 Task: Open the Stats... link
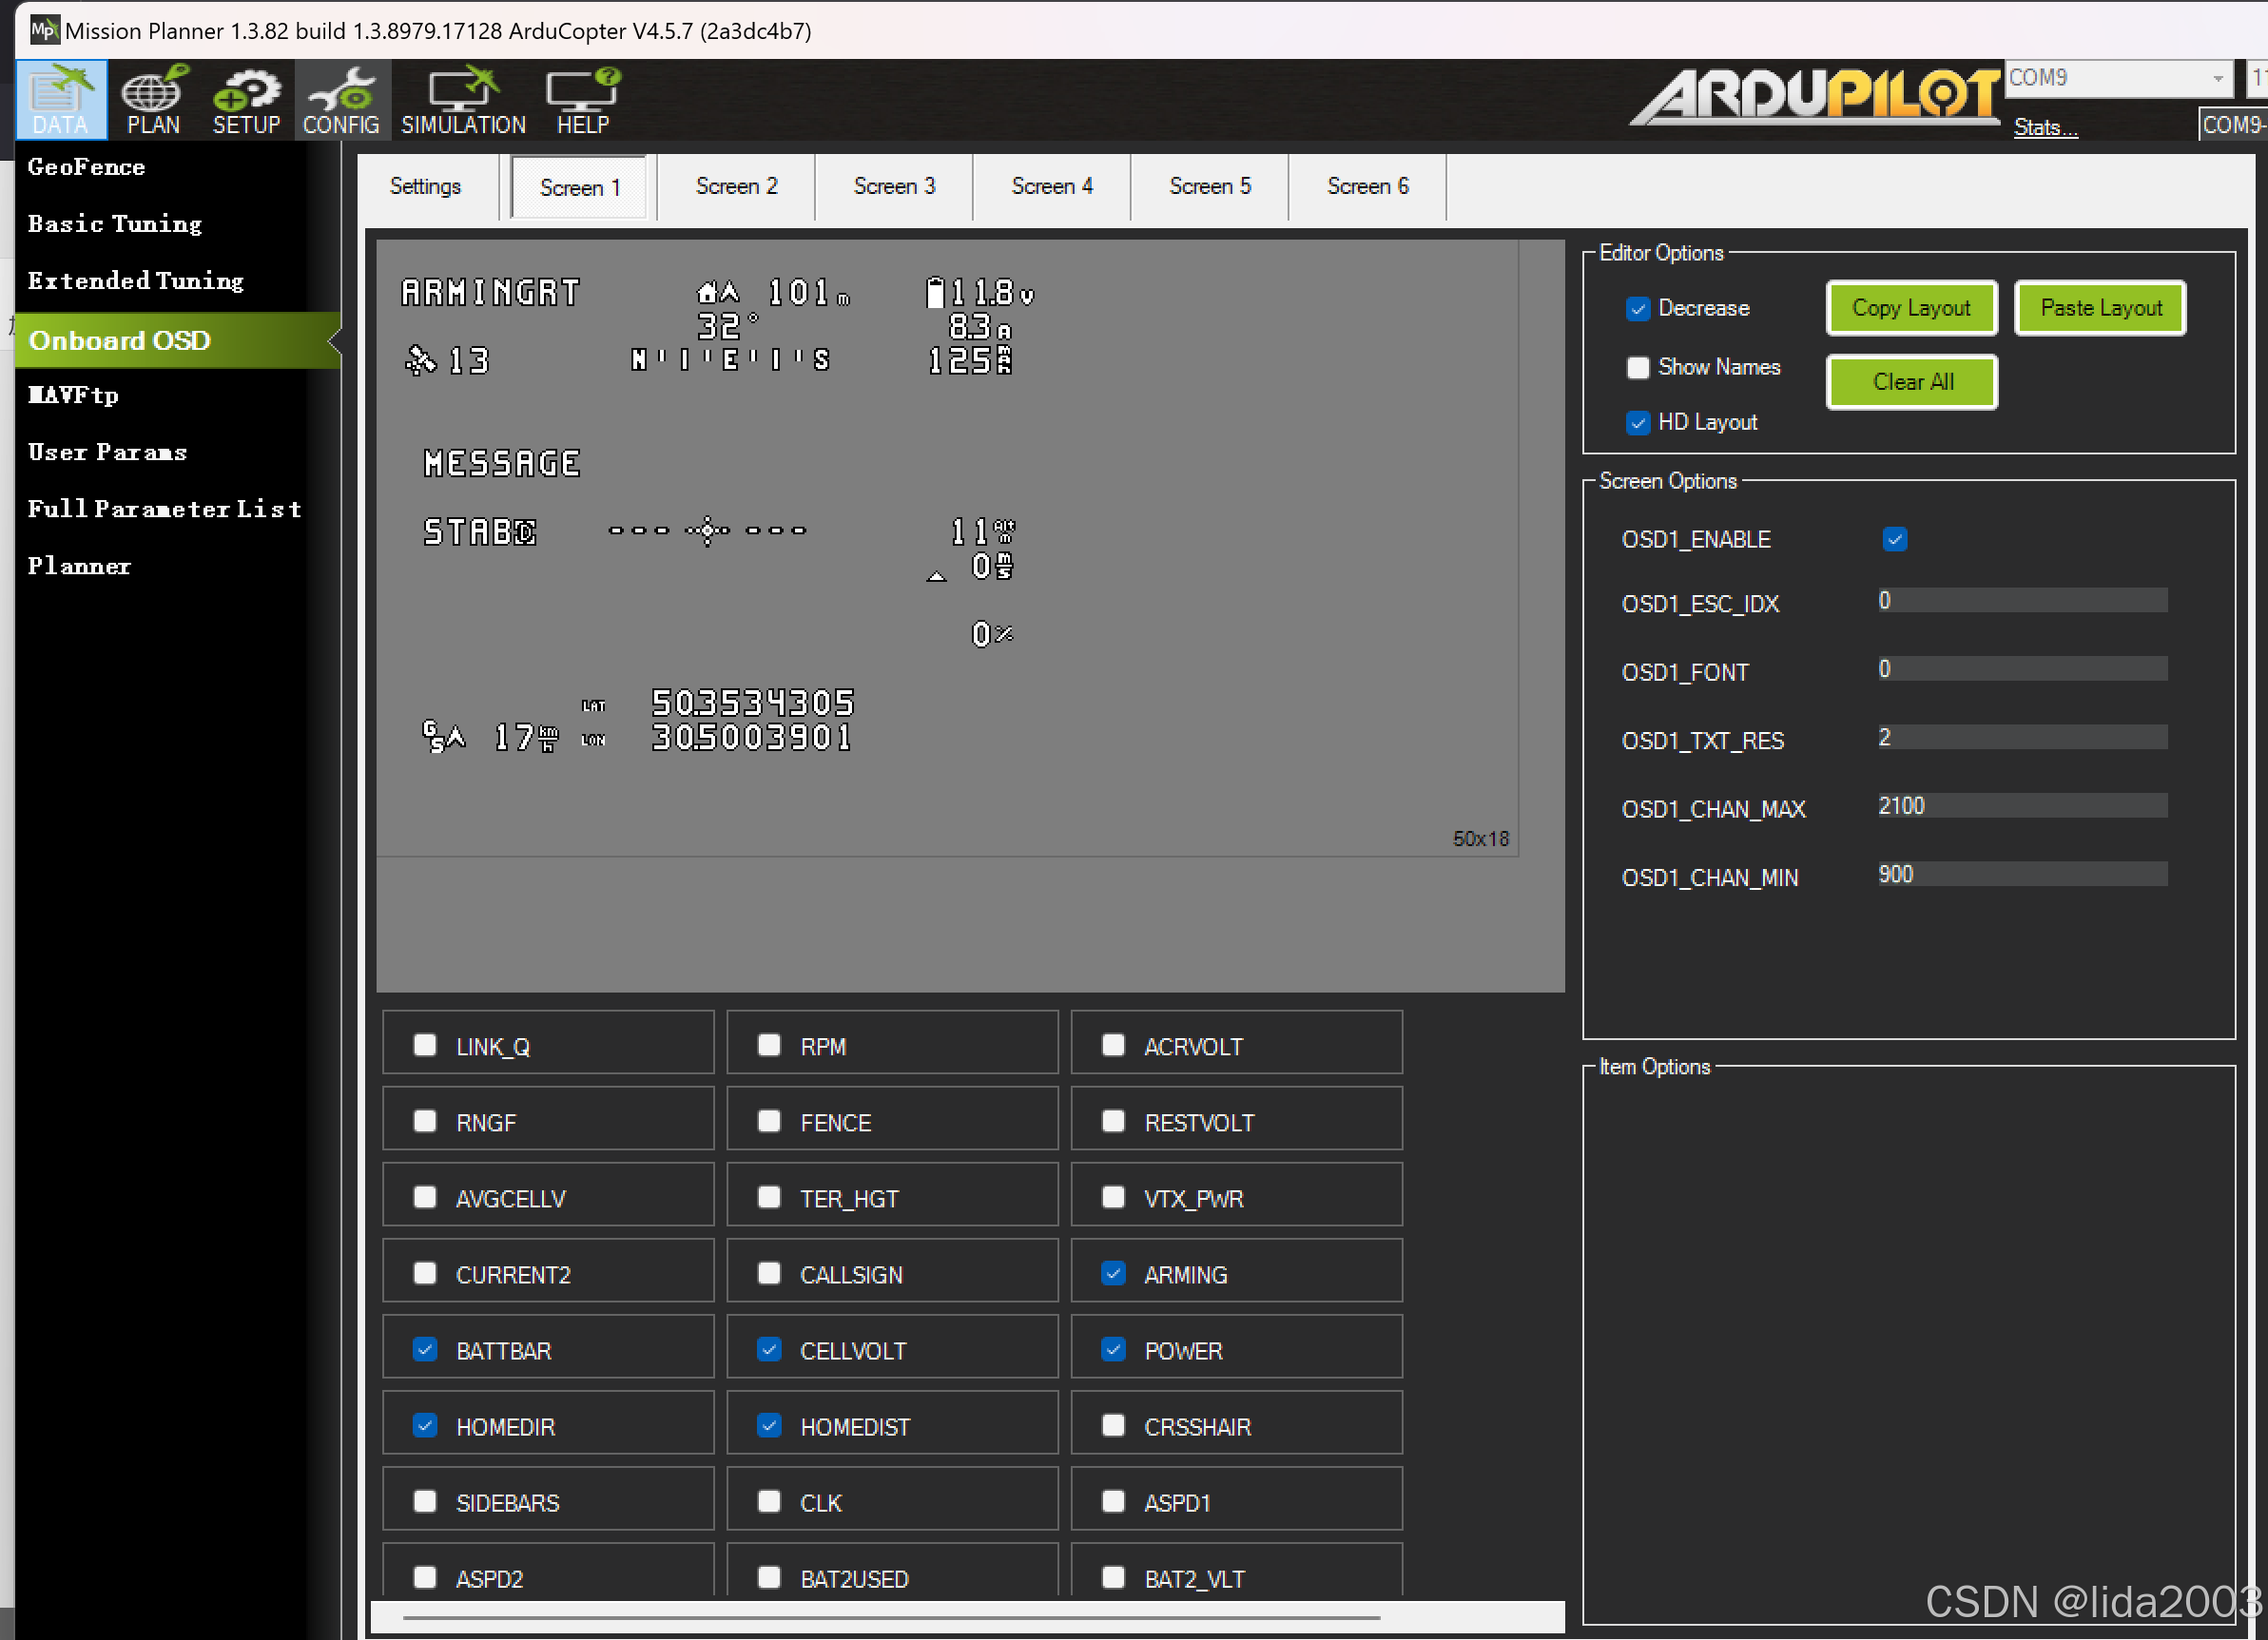(2045, 127)
